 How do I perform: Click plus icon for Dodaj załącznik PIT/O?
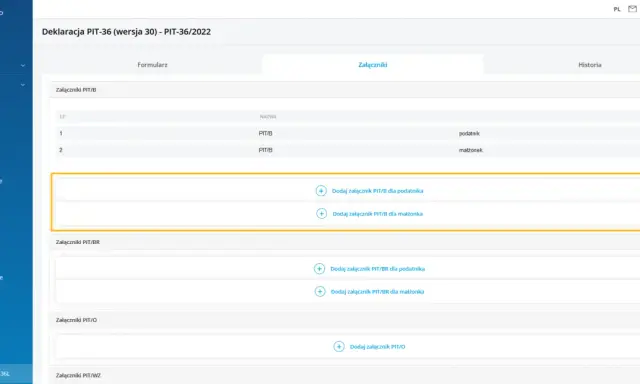(x=339, y=346)
